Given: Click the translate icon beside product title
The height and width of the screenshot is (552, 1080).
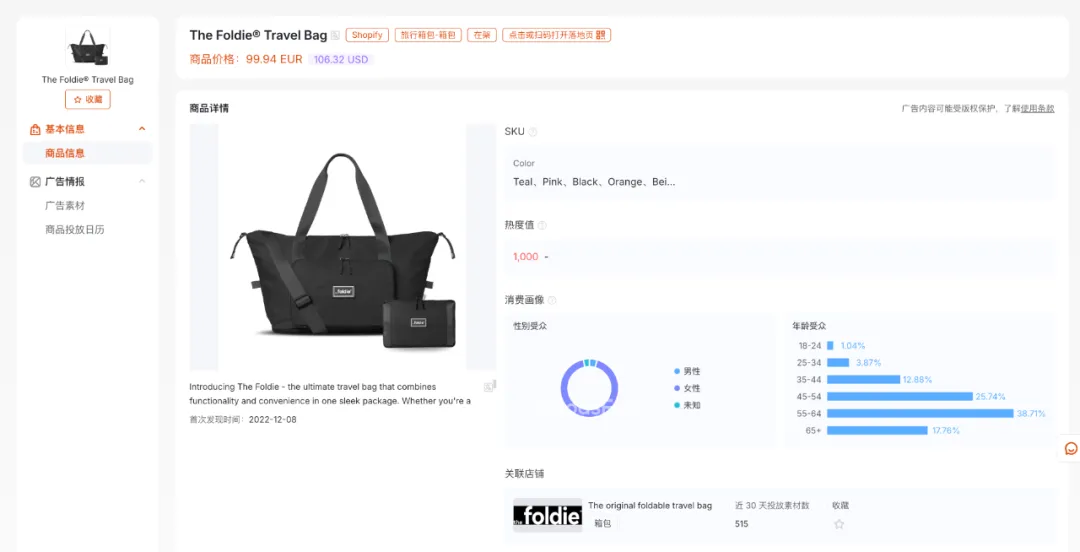Looking at the screenshot, I should tap(335, 35).
